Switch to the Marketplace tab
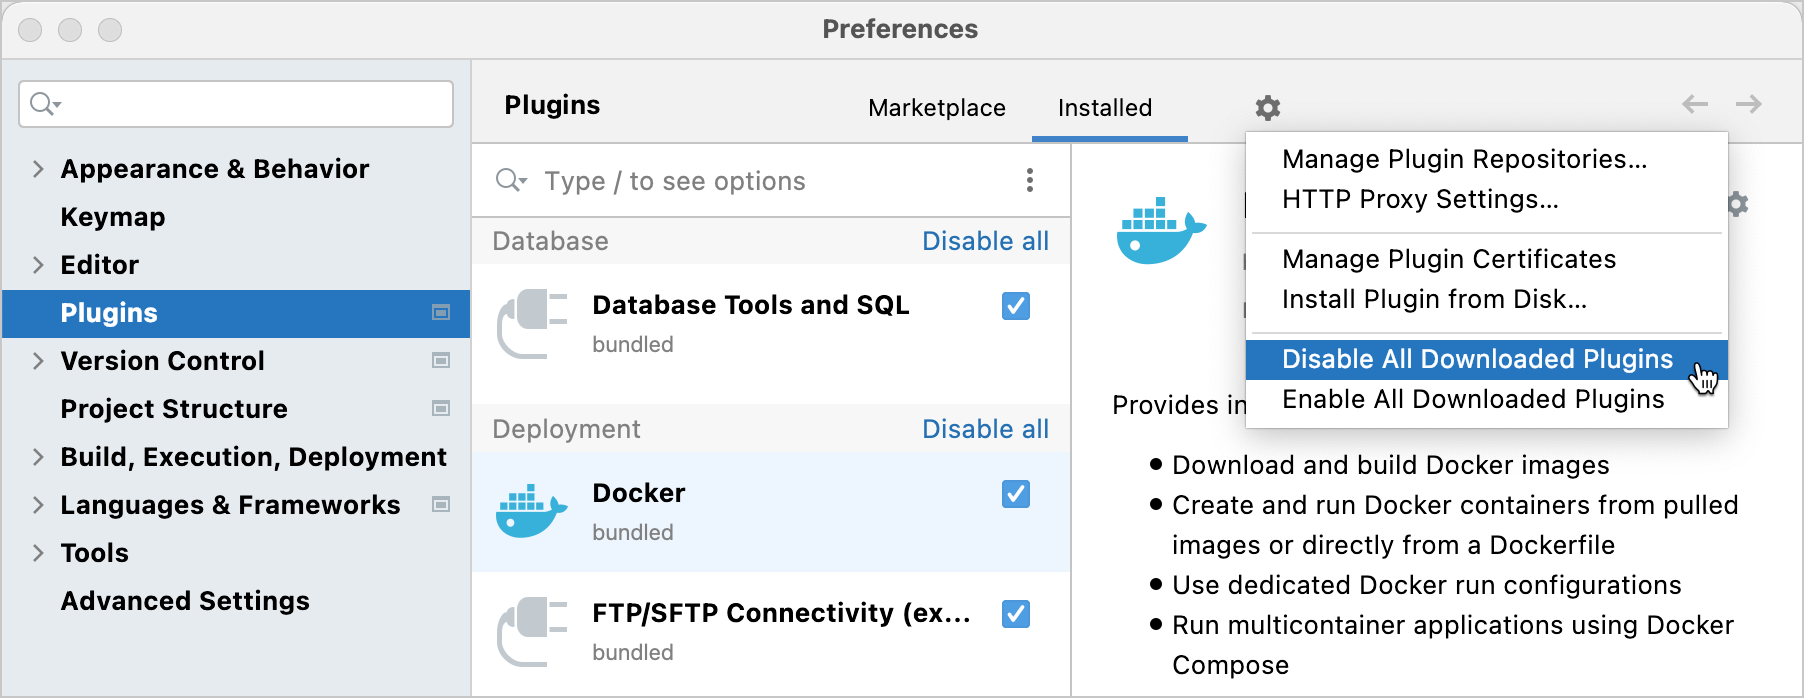Image resolution: width=1804 pixels, height=698 pixels. click(936, 108)
